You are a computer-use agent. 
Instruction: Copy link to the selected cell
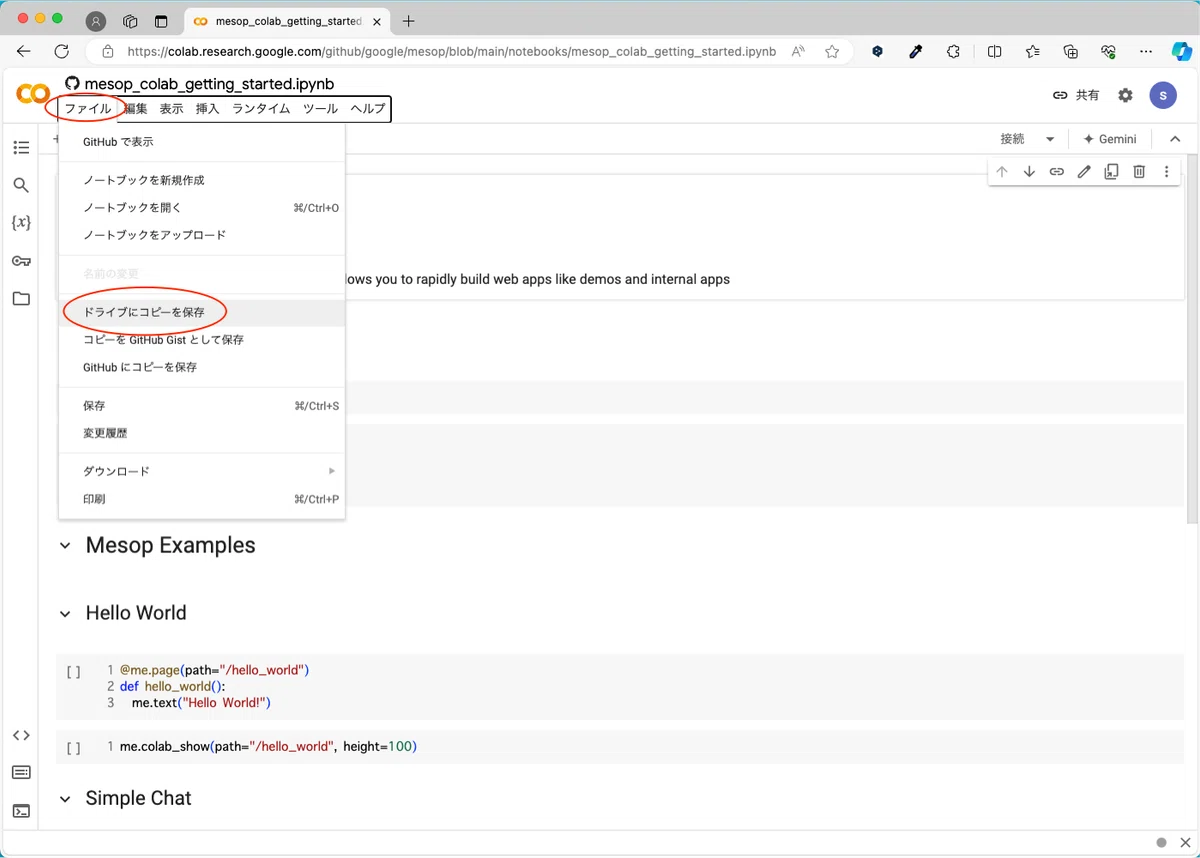(x=1056, y=172)
